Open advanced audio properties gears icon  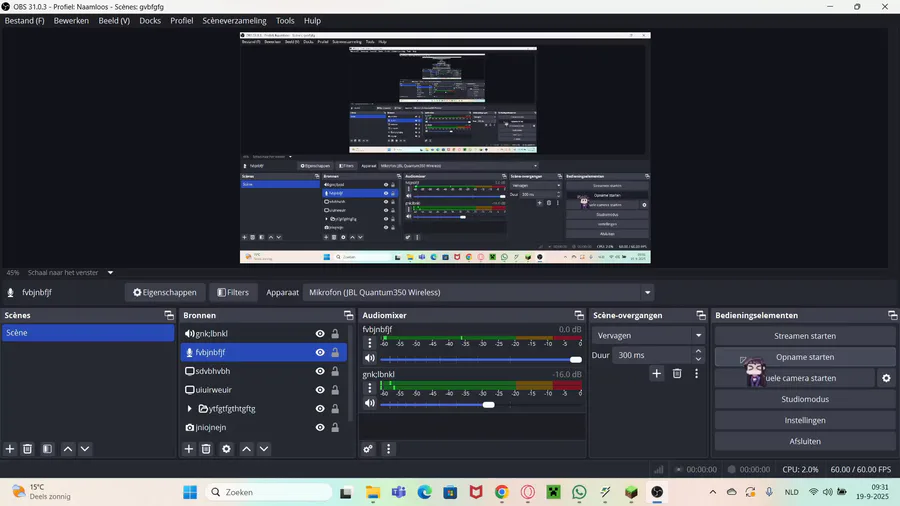coord(368,449)
